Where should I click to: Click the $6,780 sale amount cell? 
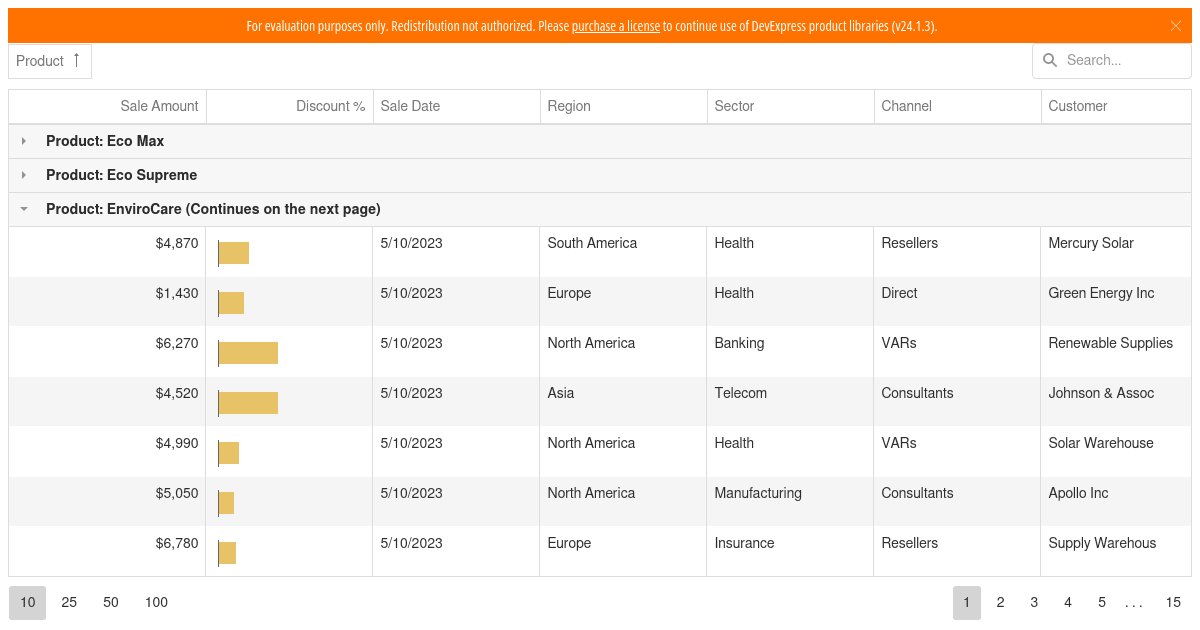tap(108, 552)
